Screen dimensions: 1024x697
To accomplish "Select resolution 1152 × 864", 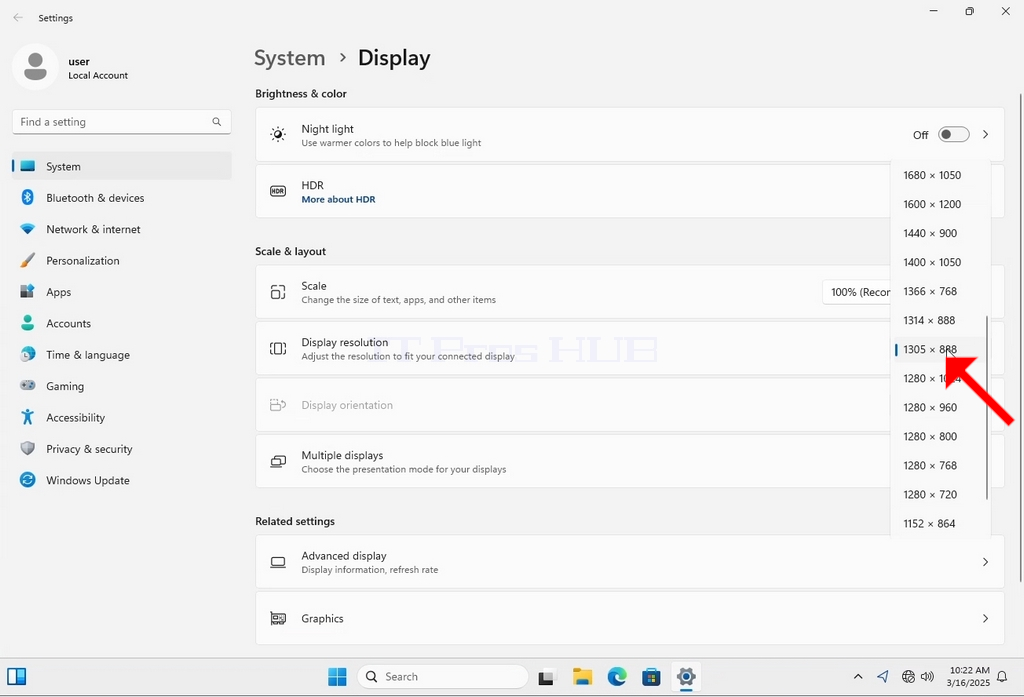I will 940,523.
